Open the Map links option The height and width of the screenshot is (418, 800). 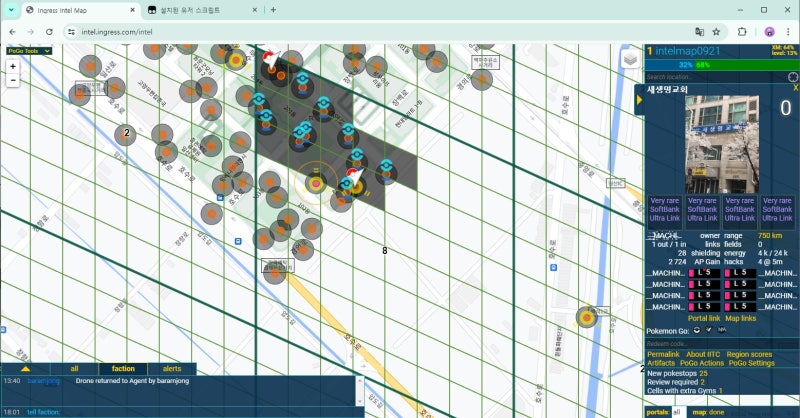tap(740, 318)
